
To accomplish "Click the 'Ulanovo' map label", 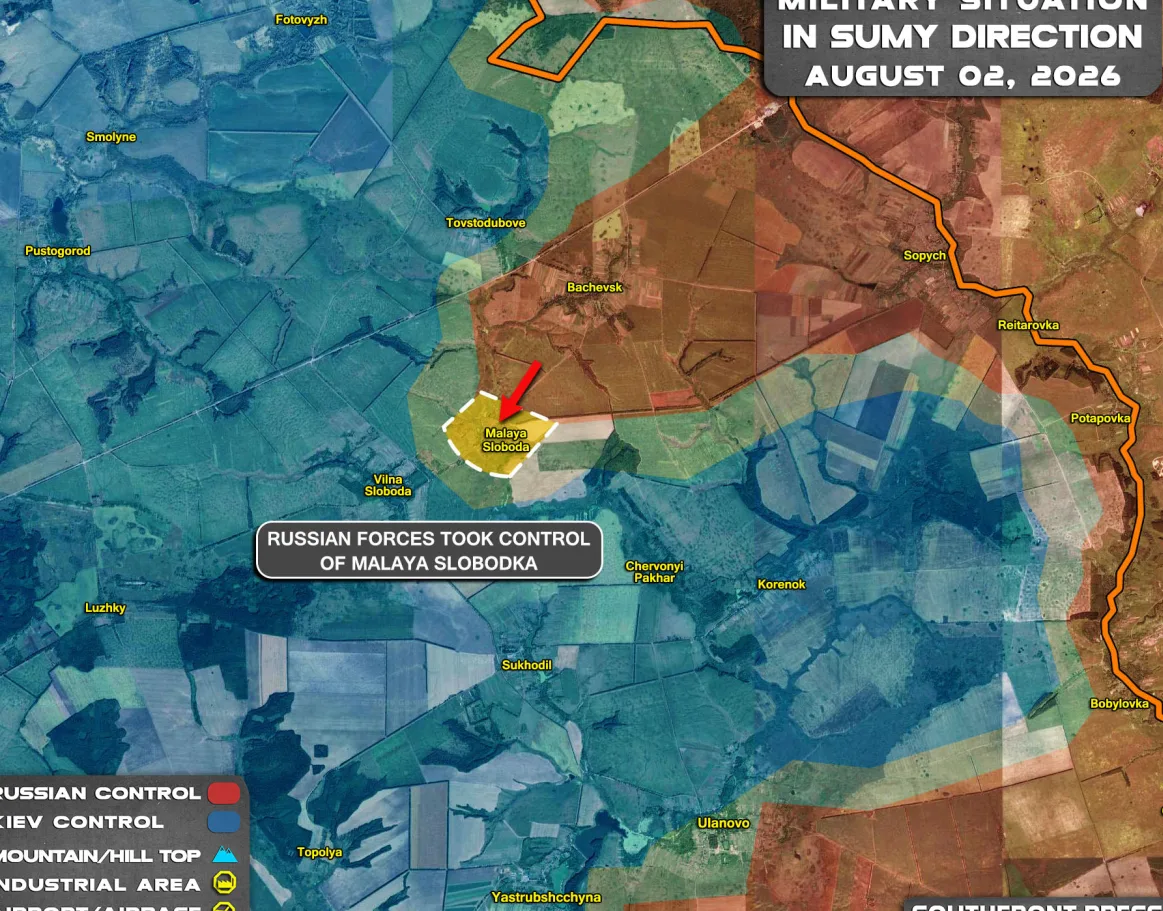I will pos(723,823).
